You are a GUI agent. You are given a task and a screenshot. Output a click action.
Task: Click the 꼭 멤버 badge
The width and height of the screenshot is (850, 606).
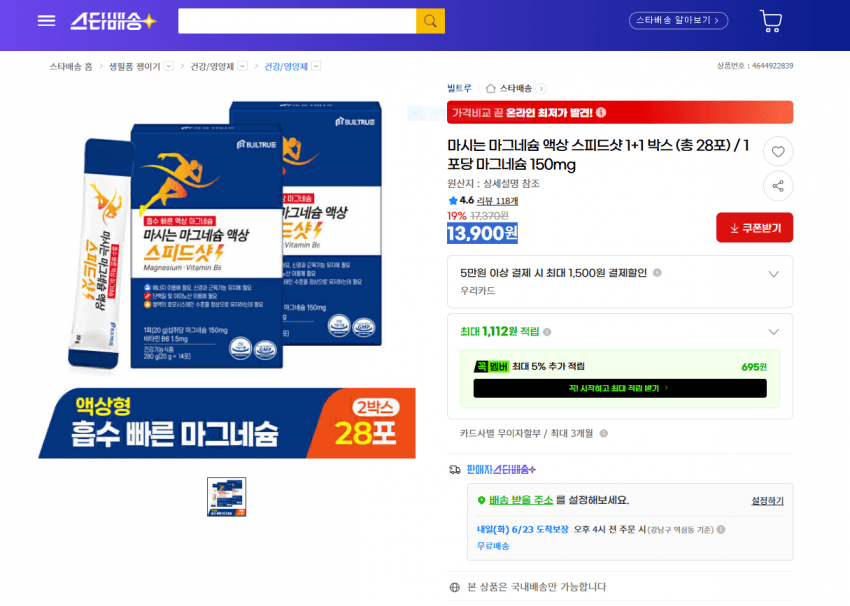tap(491, 367)
